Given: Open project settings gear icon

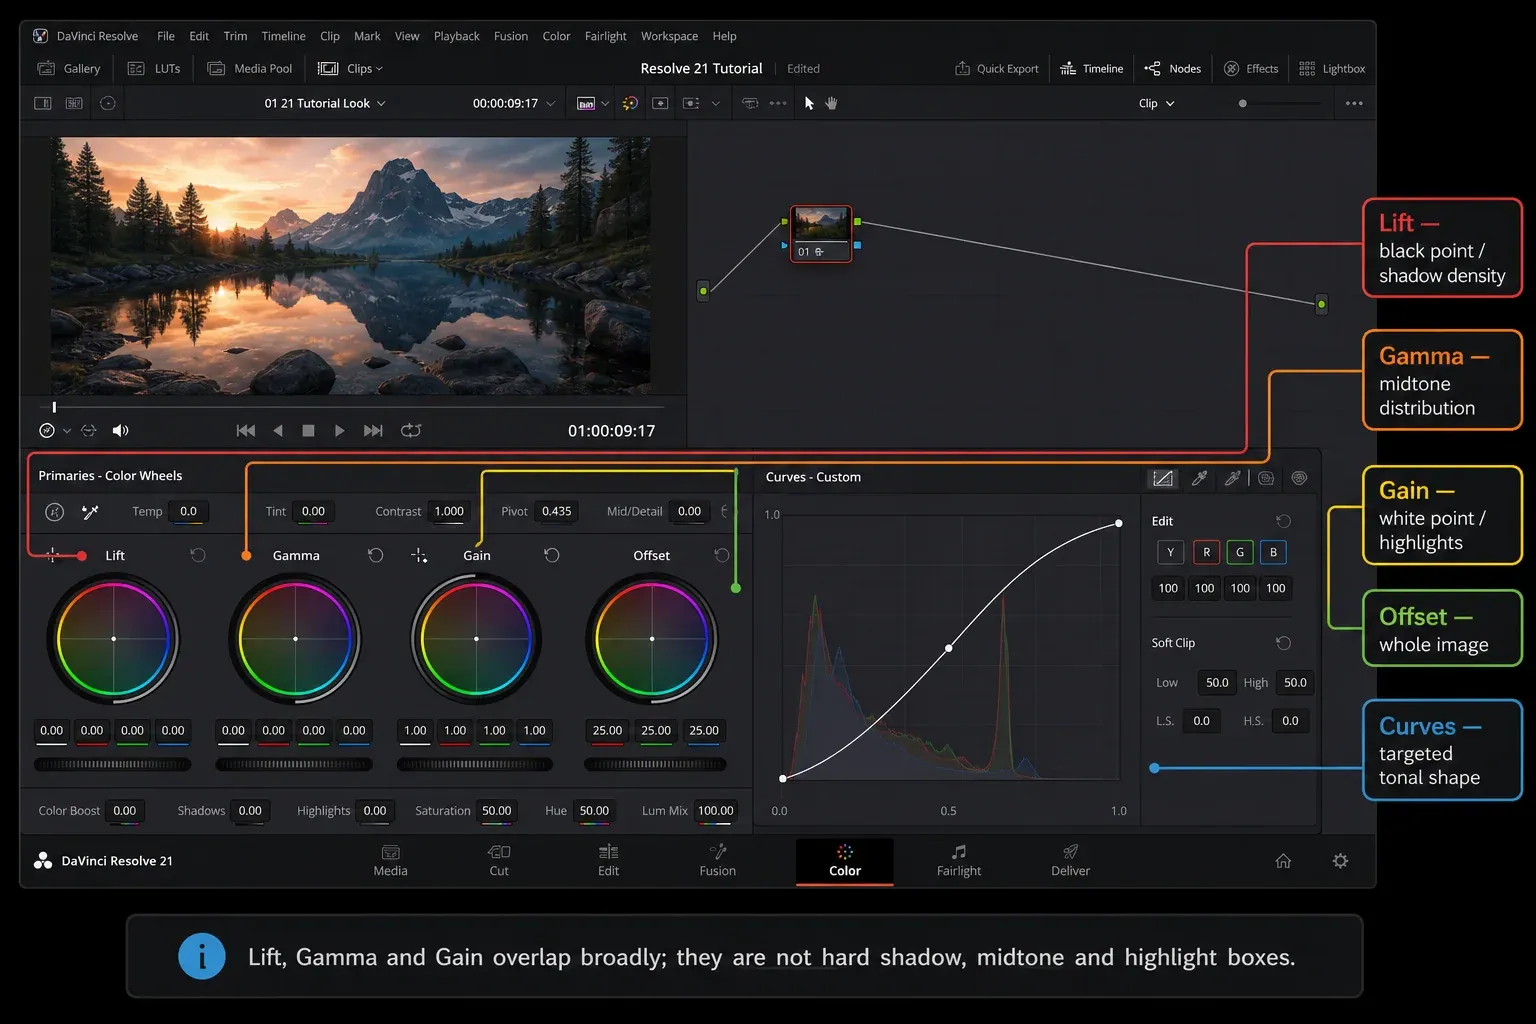Looking at the screenshot, I should 1341,861.
